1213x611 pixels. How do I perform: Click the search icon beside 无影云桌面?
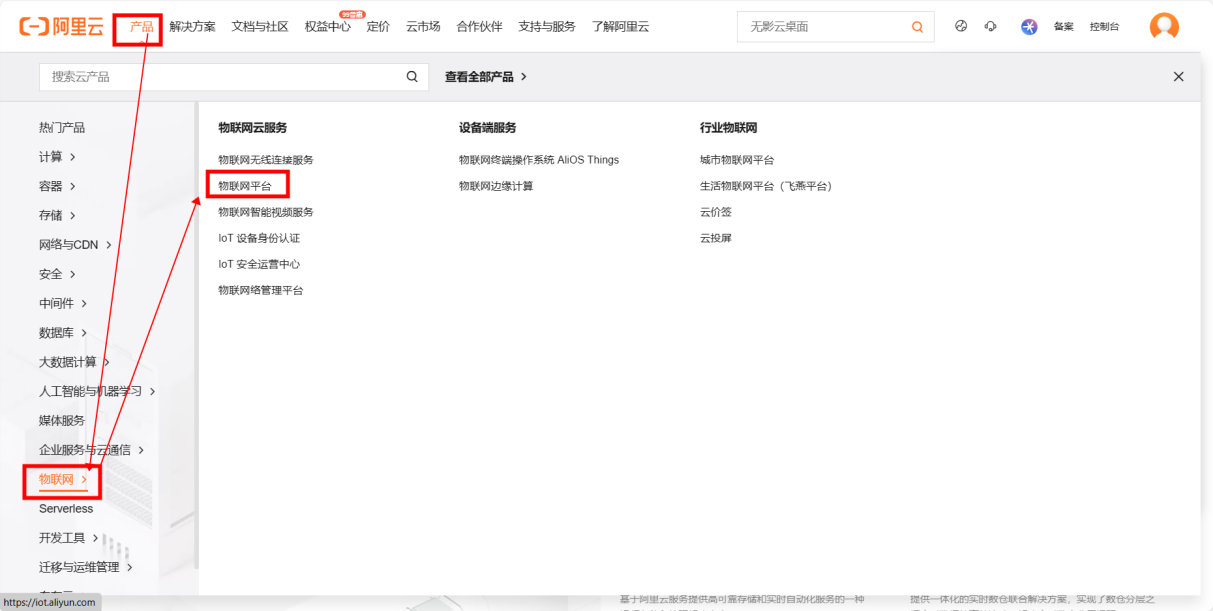point(917,27)
